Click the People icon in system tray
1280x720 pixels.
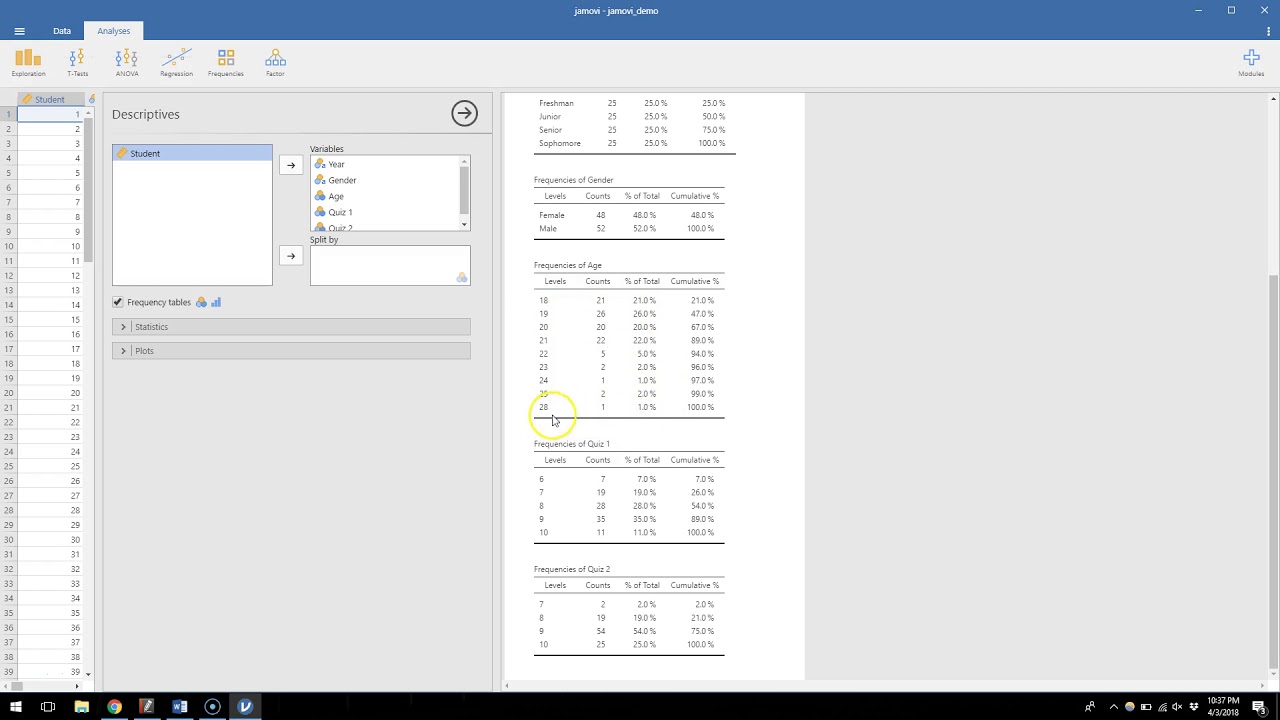[x=1090, y=707]
